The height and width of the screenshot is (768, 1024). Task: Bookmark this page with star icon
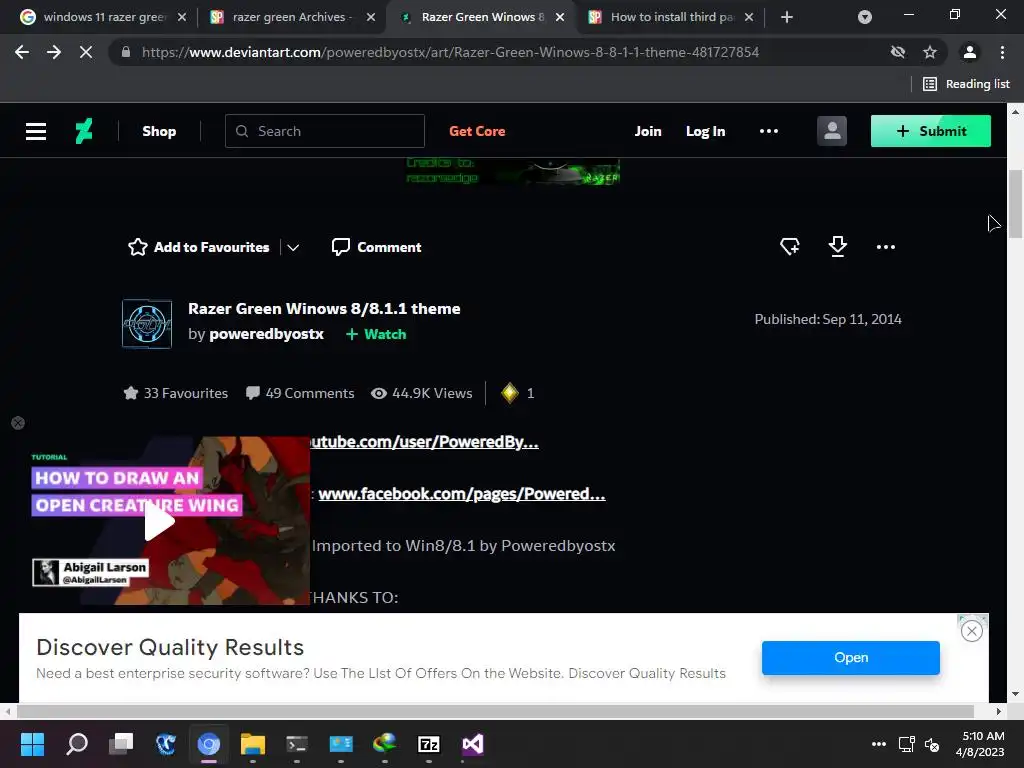930,52
